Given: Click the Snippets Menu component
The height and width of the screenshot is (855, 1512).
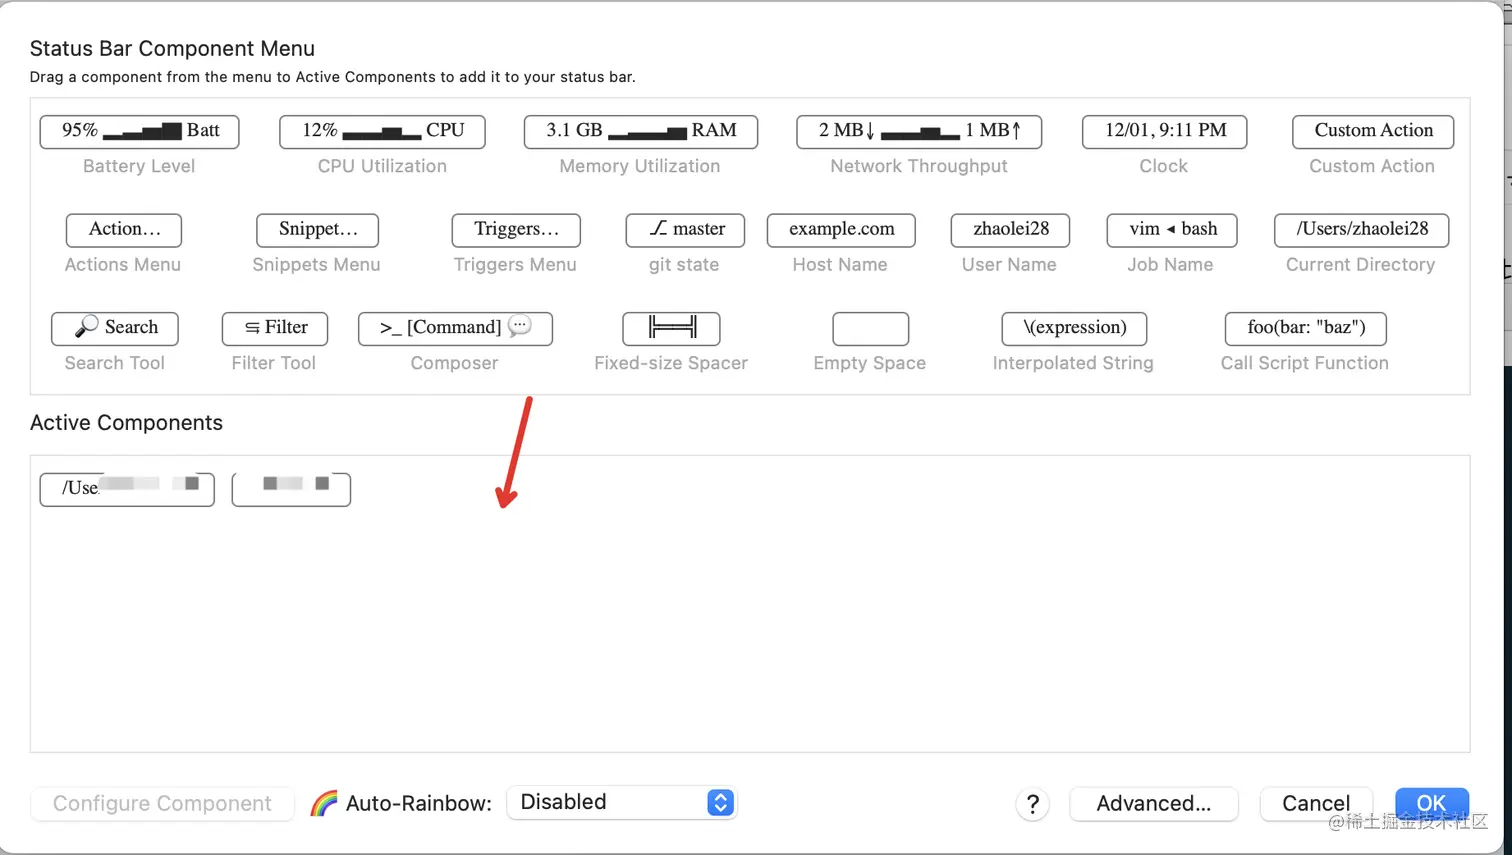Looking at the screenshot, I should pos(317,230).
